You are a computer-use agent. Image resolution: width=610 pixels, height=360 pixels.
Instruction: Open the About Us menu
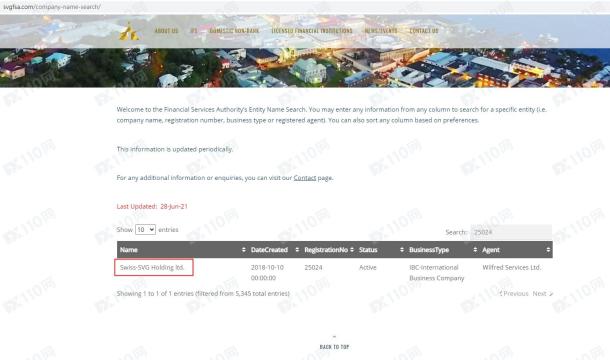[167, 31]
